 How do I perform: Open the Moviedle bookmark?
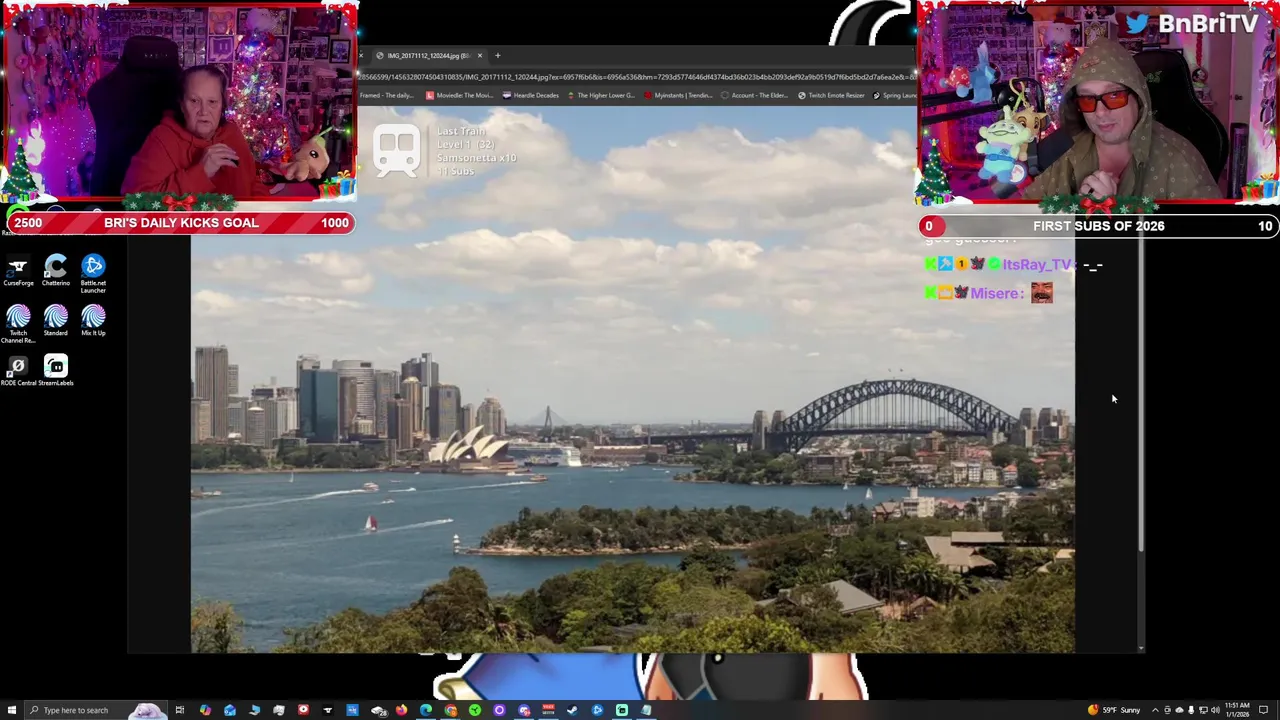click(459, 96)
